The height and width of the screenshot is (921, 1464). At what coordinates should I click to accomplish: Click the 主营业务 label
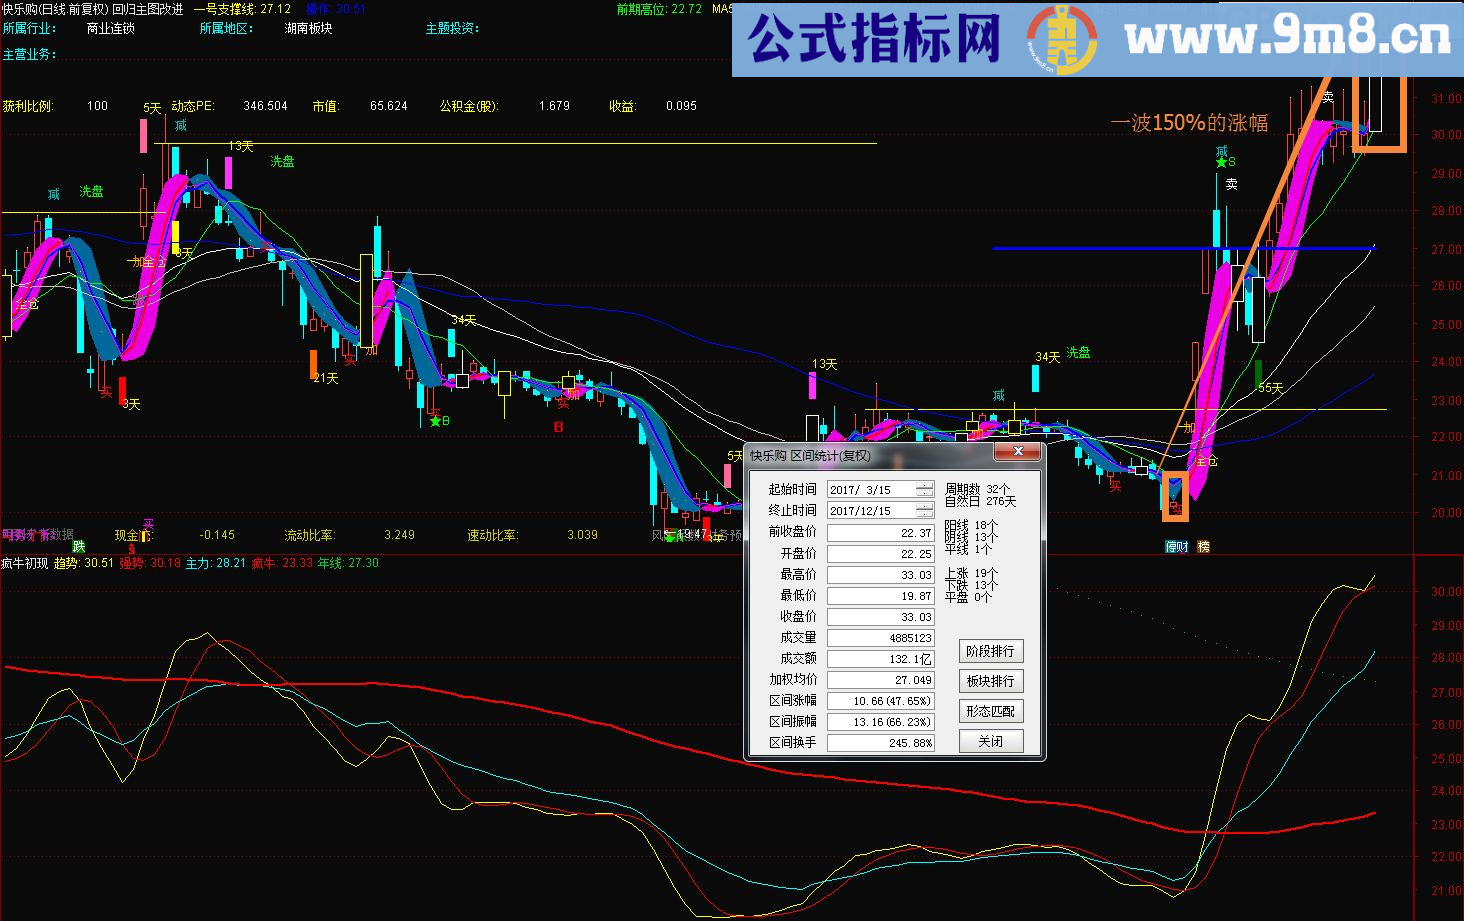click(x=29, y=54)
